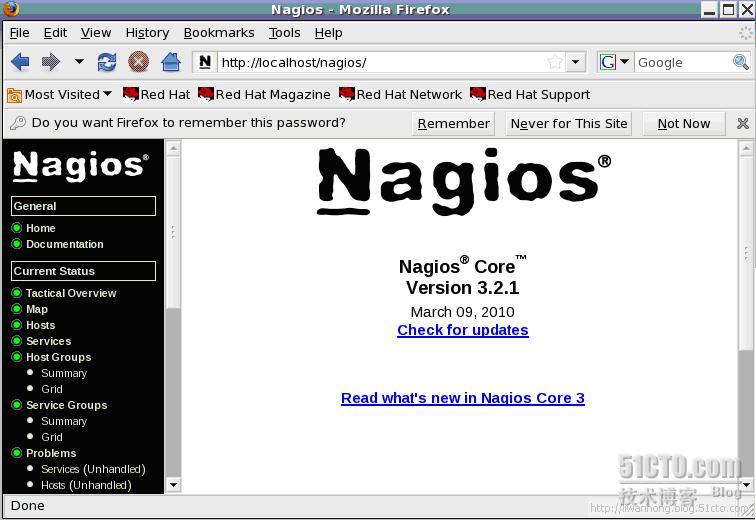Open the Services status page
The image size is (756, 520).
coord(49,341)
